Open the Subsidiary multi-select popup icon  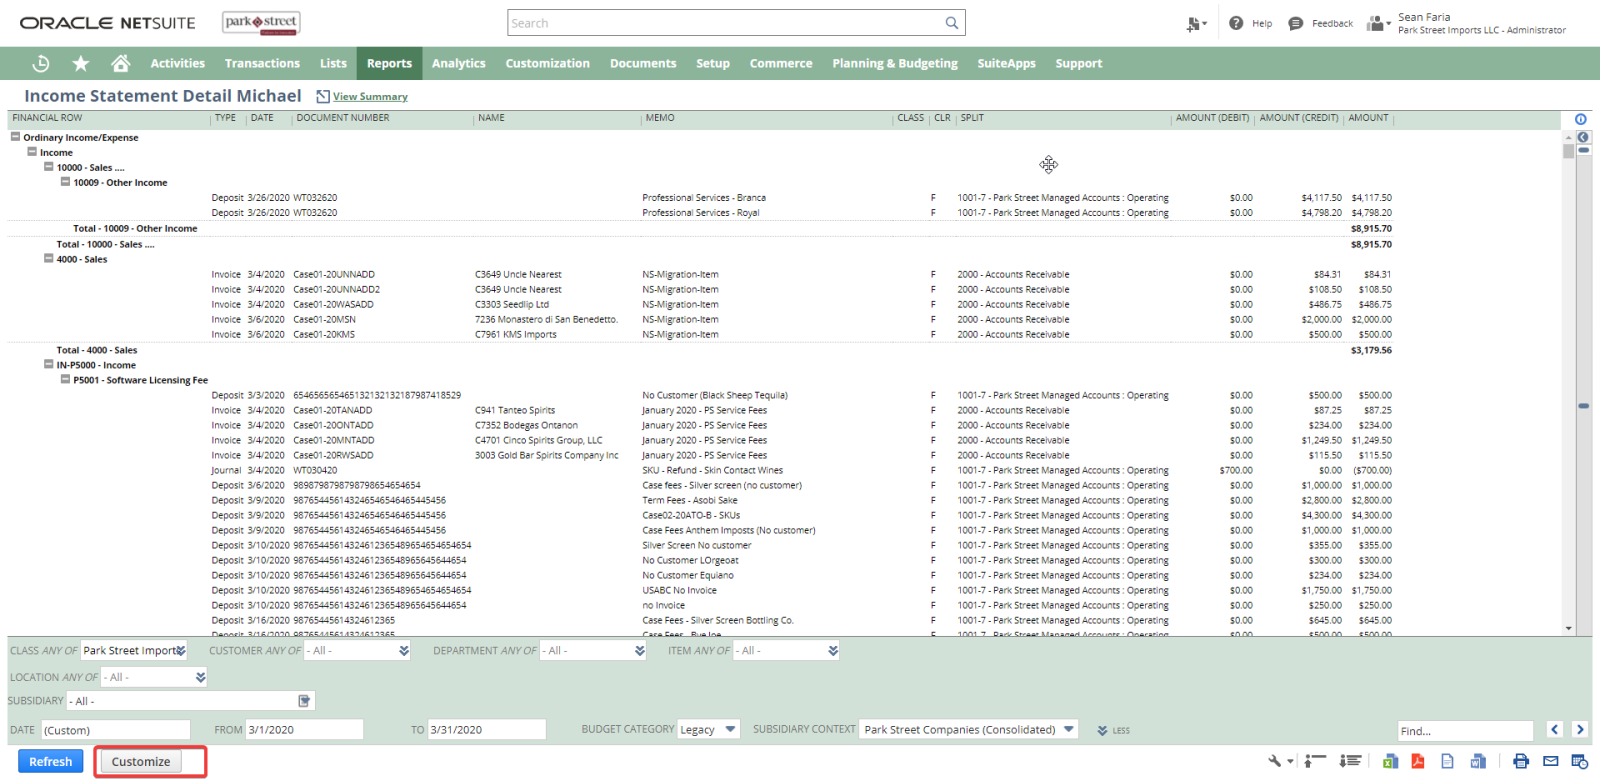coord(304,701)
